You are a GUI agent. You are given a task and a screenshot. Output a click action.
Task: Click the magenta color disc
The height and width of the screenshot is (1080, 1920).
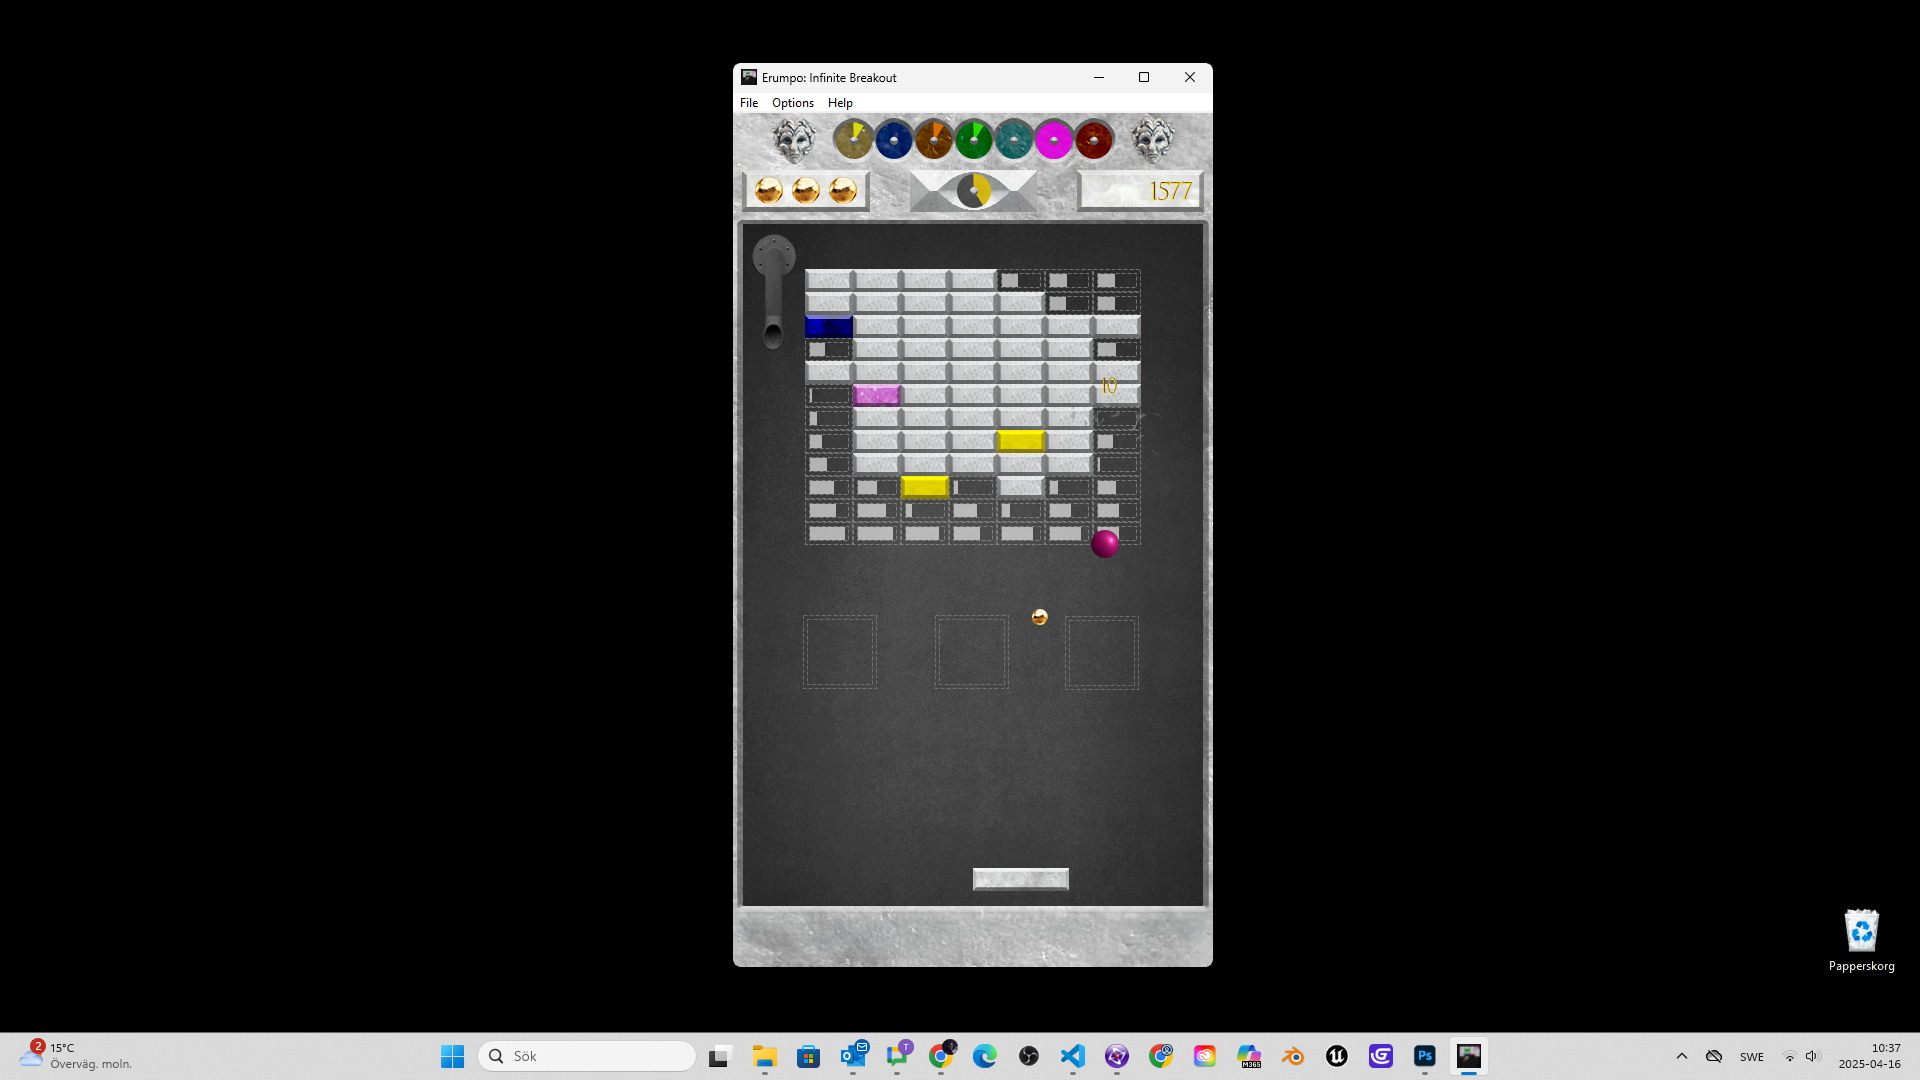coord(1053,140)
